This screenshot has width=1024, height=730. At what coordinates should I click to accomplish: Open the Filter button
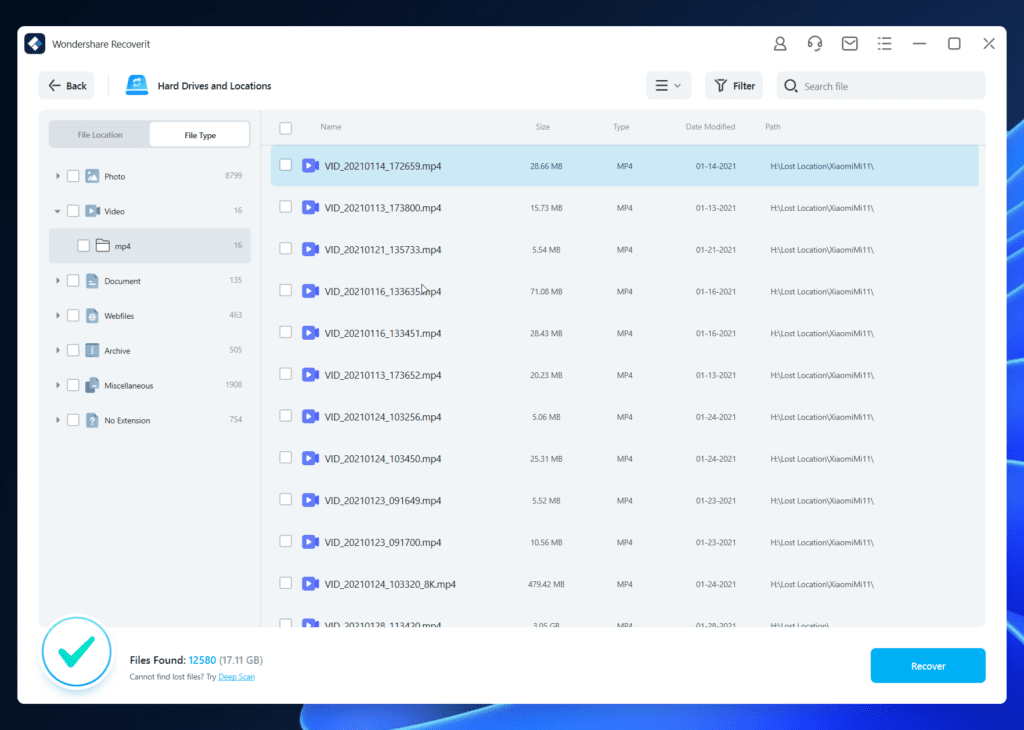click(x=734, y=86)
